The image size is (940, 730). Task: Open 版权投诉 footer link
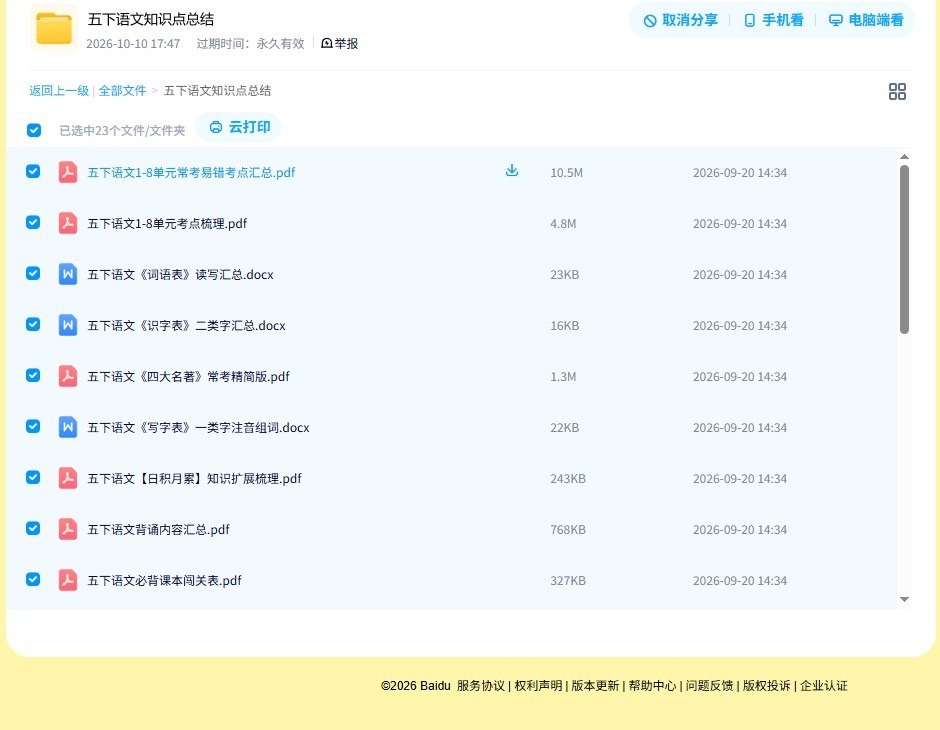pos(767,686)
